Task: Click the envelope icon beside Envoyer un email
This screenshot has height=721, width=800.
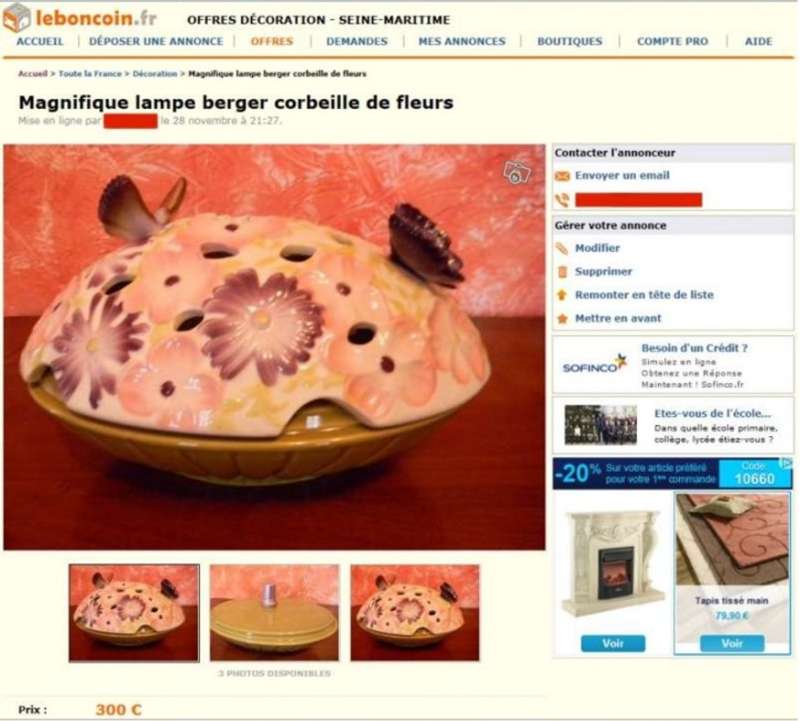Action: [x=562, y=176]
